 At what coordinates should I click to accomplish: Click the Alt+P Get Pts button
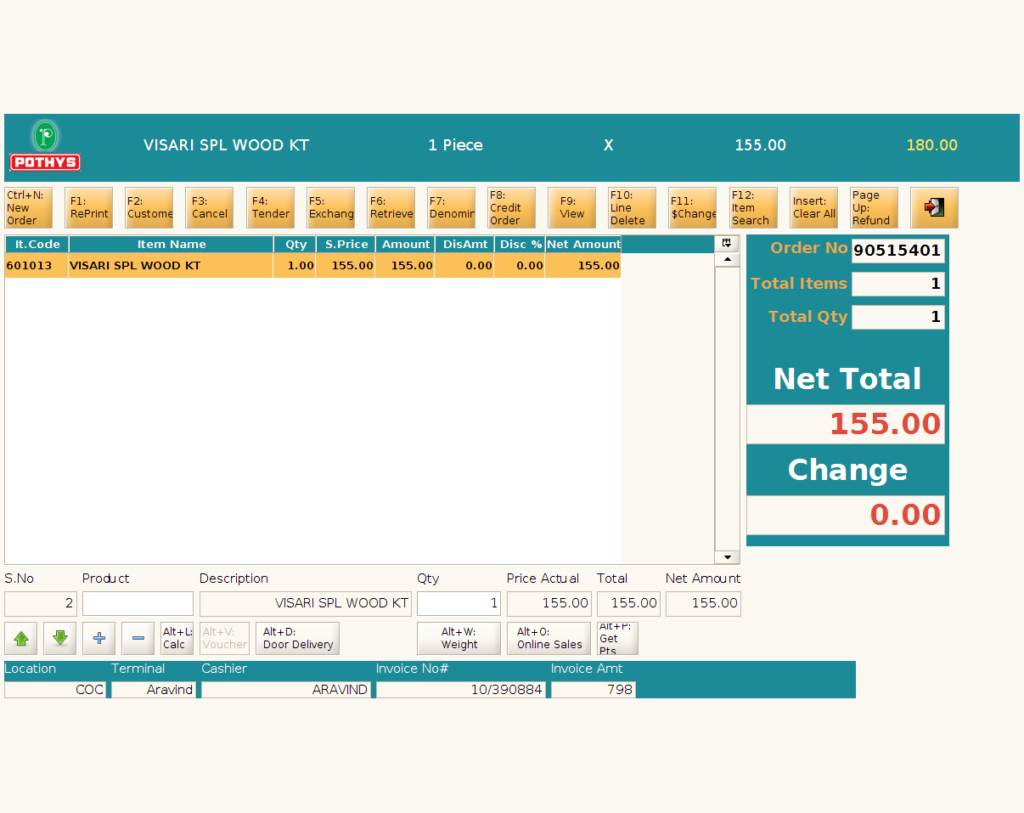click(x=617, y=638)
